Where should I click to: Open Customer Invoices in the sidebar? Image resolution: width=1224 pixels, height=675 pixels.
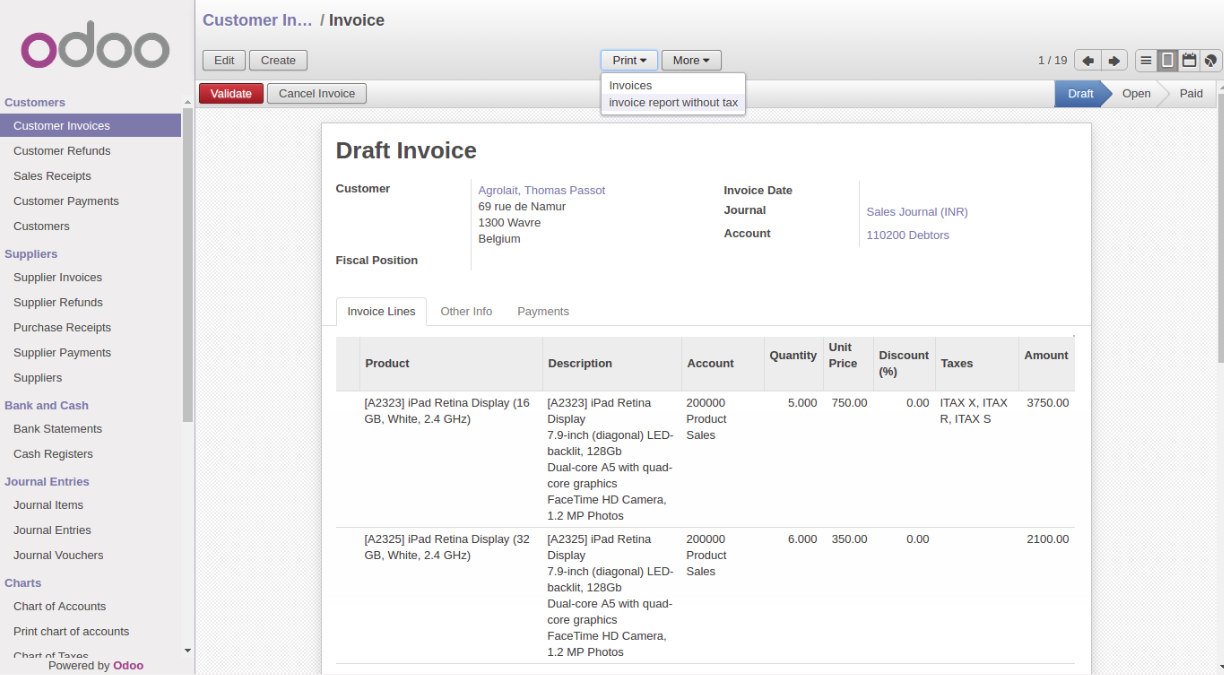(90, 126)
